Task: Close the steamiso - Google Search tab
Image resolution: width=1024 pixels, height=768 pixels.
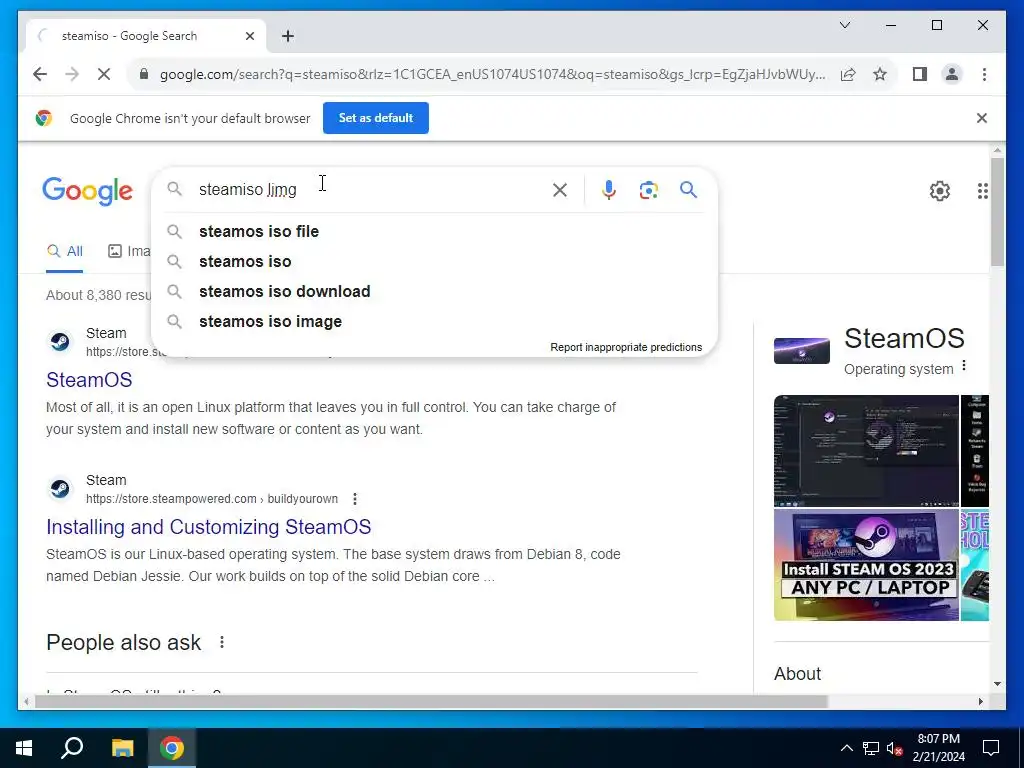Action: click(x=249, y=36)
